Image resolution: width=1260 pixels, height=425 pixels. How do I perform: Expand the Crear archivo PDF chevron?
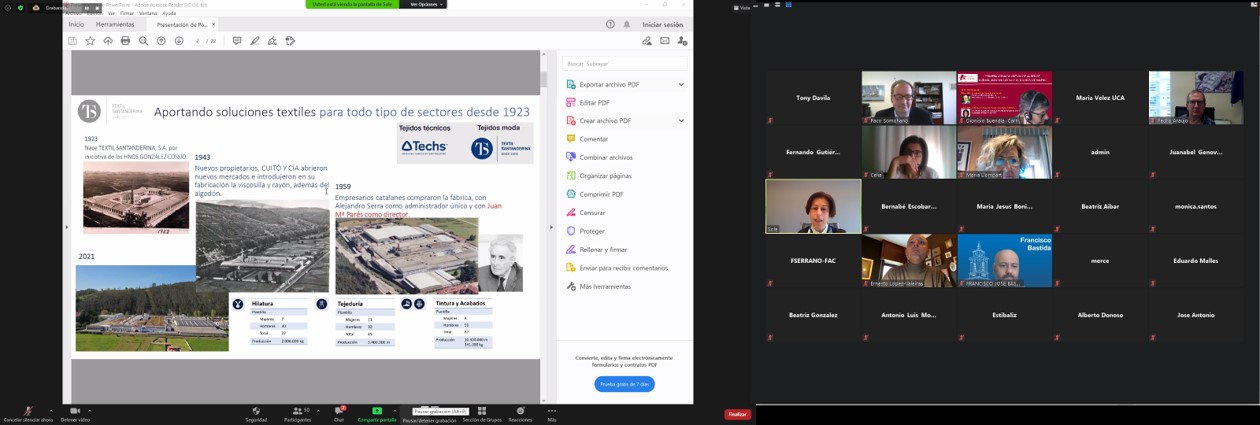681,121
